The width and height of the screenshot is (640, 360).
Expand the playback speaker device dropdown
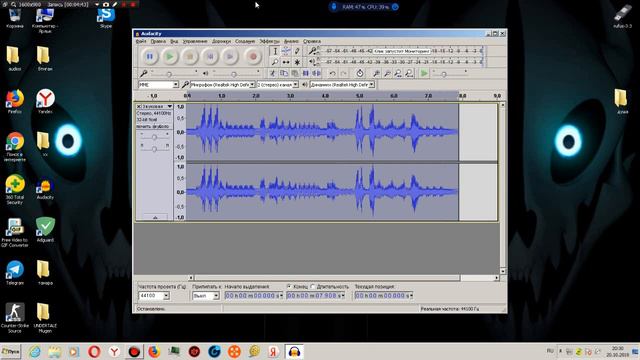[371, 85]
